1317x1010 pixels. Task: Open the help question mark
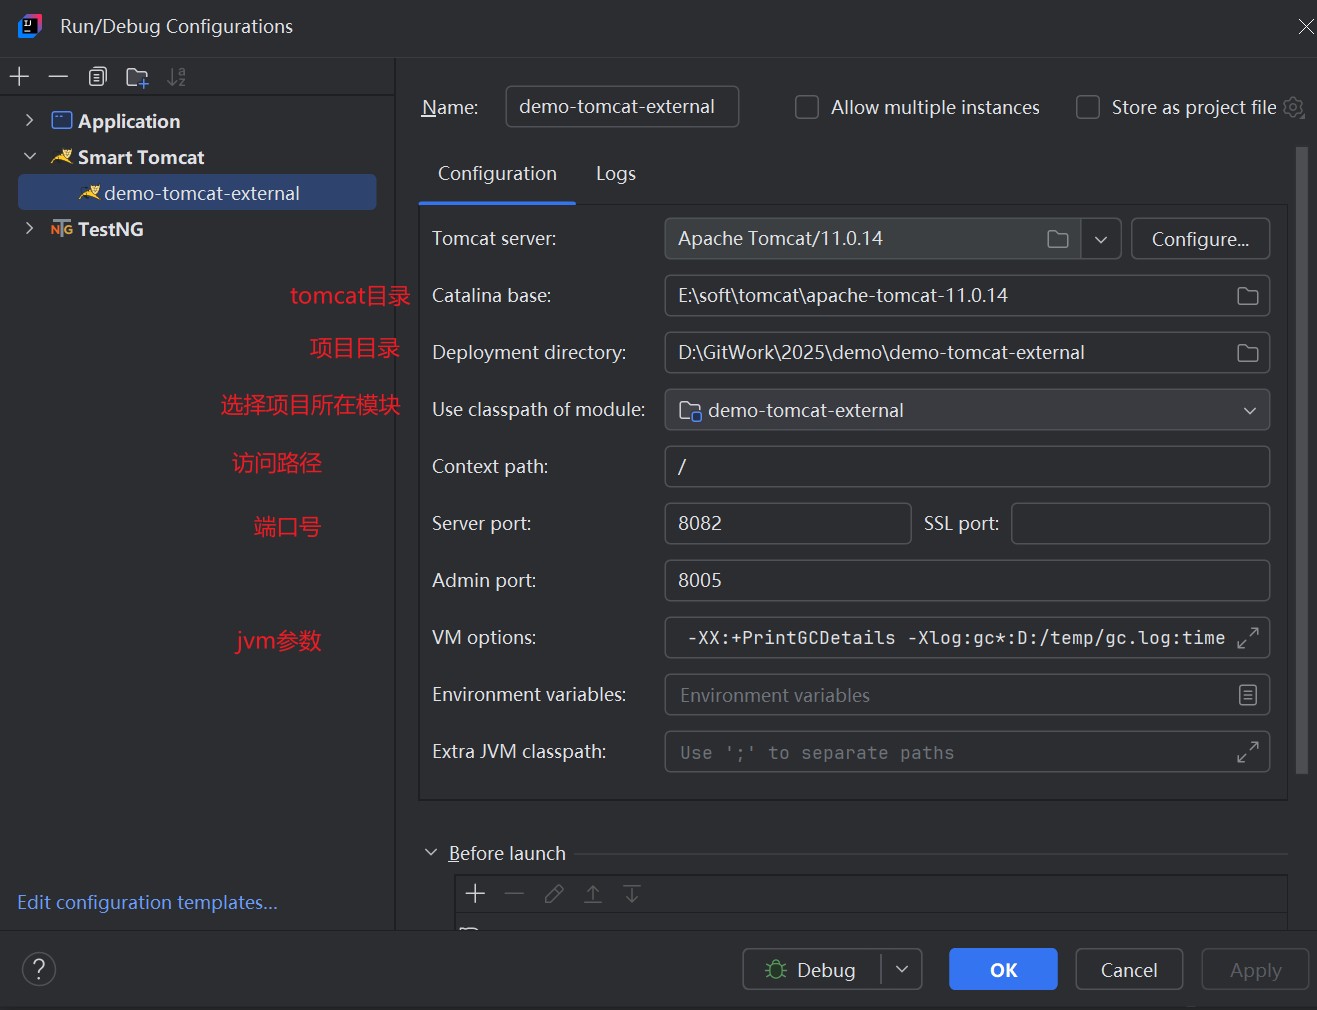click(39, 969)
